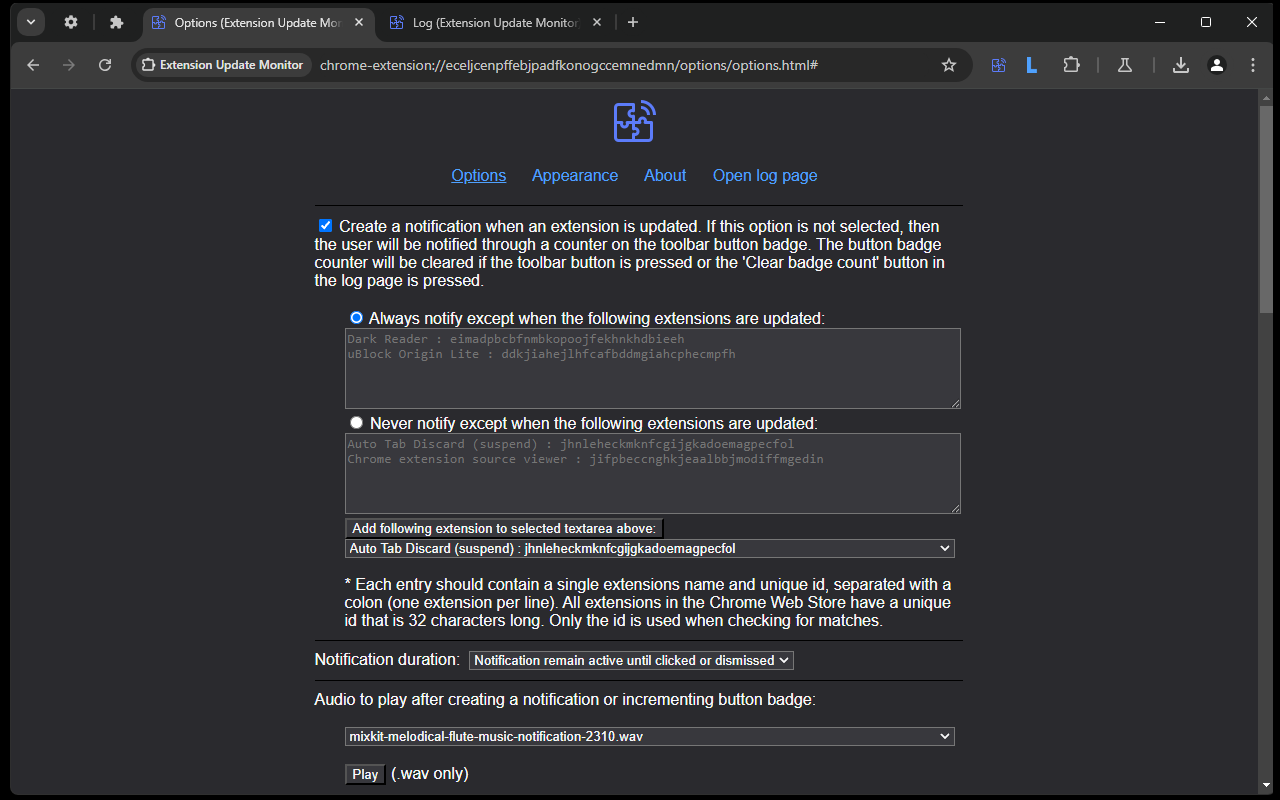Screen dimensions: 1280x800
Task: Open the audio file .wav dropdown
Action: [650, 736]
